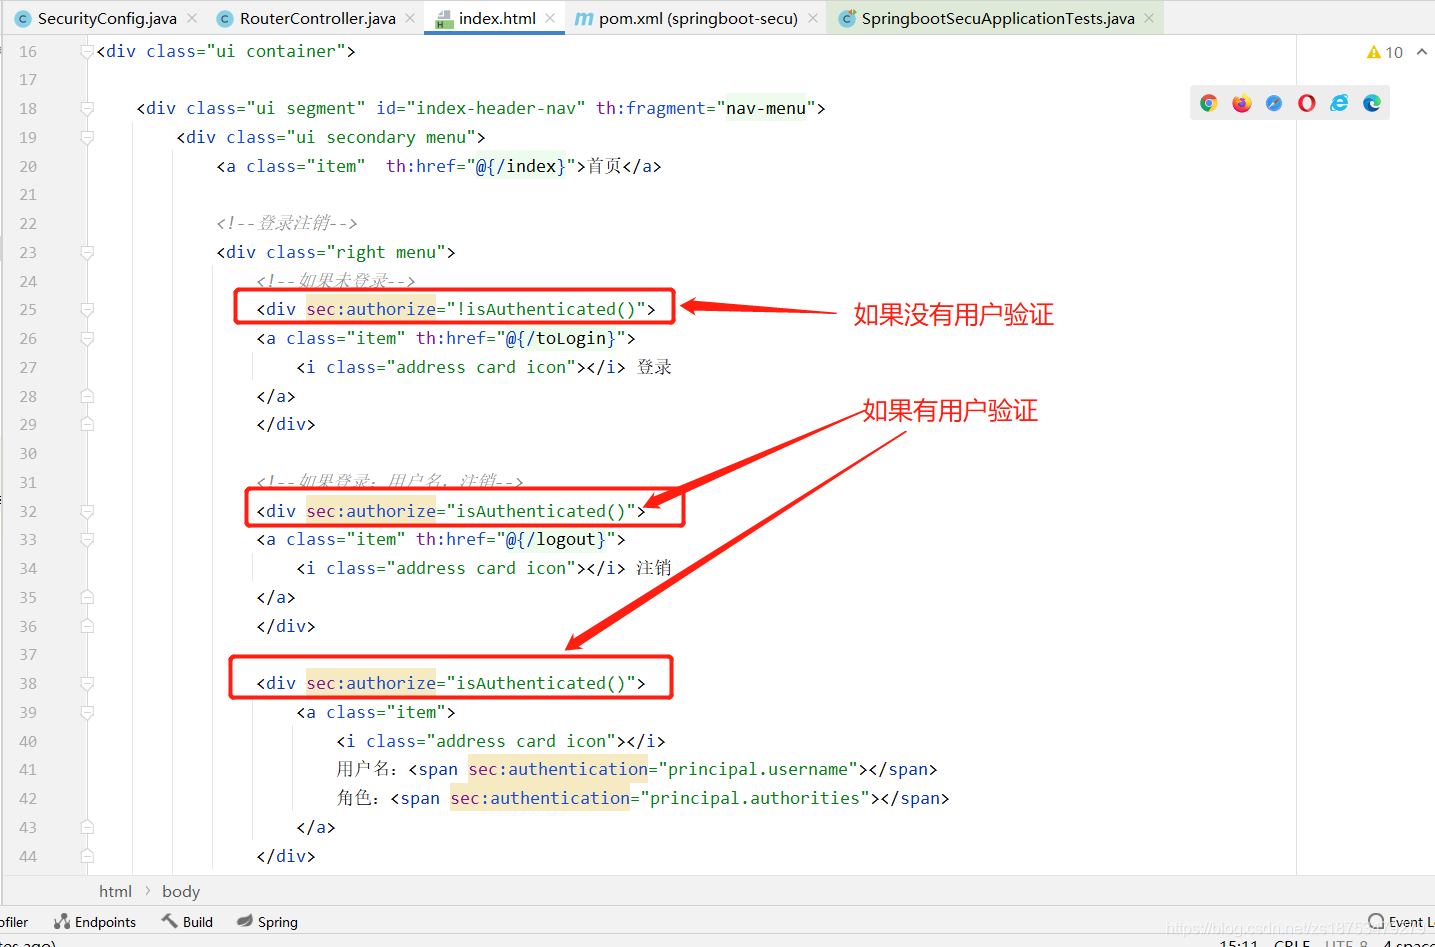Click the @{/toLogin} href value
The width and height of the screenshot is (1435, 947).
pyautogui.click(x=560, y=338)
